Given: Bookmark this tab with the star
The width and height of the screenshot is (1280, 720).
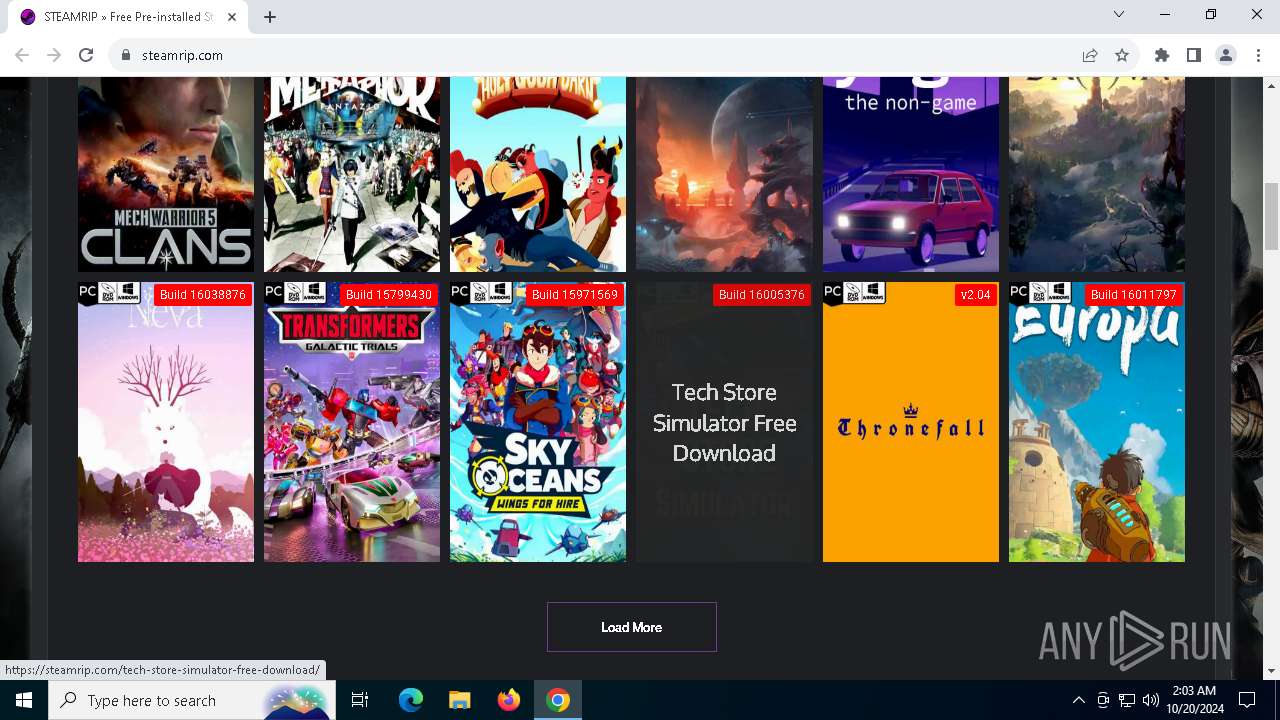Looking at the screenshot, I should point(1122,55).
